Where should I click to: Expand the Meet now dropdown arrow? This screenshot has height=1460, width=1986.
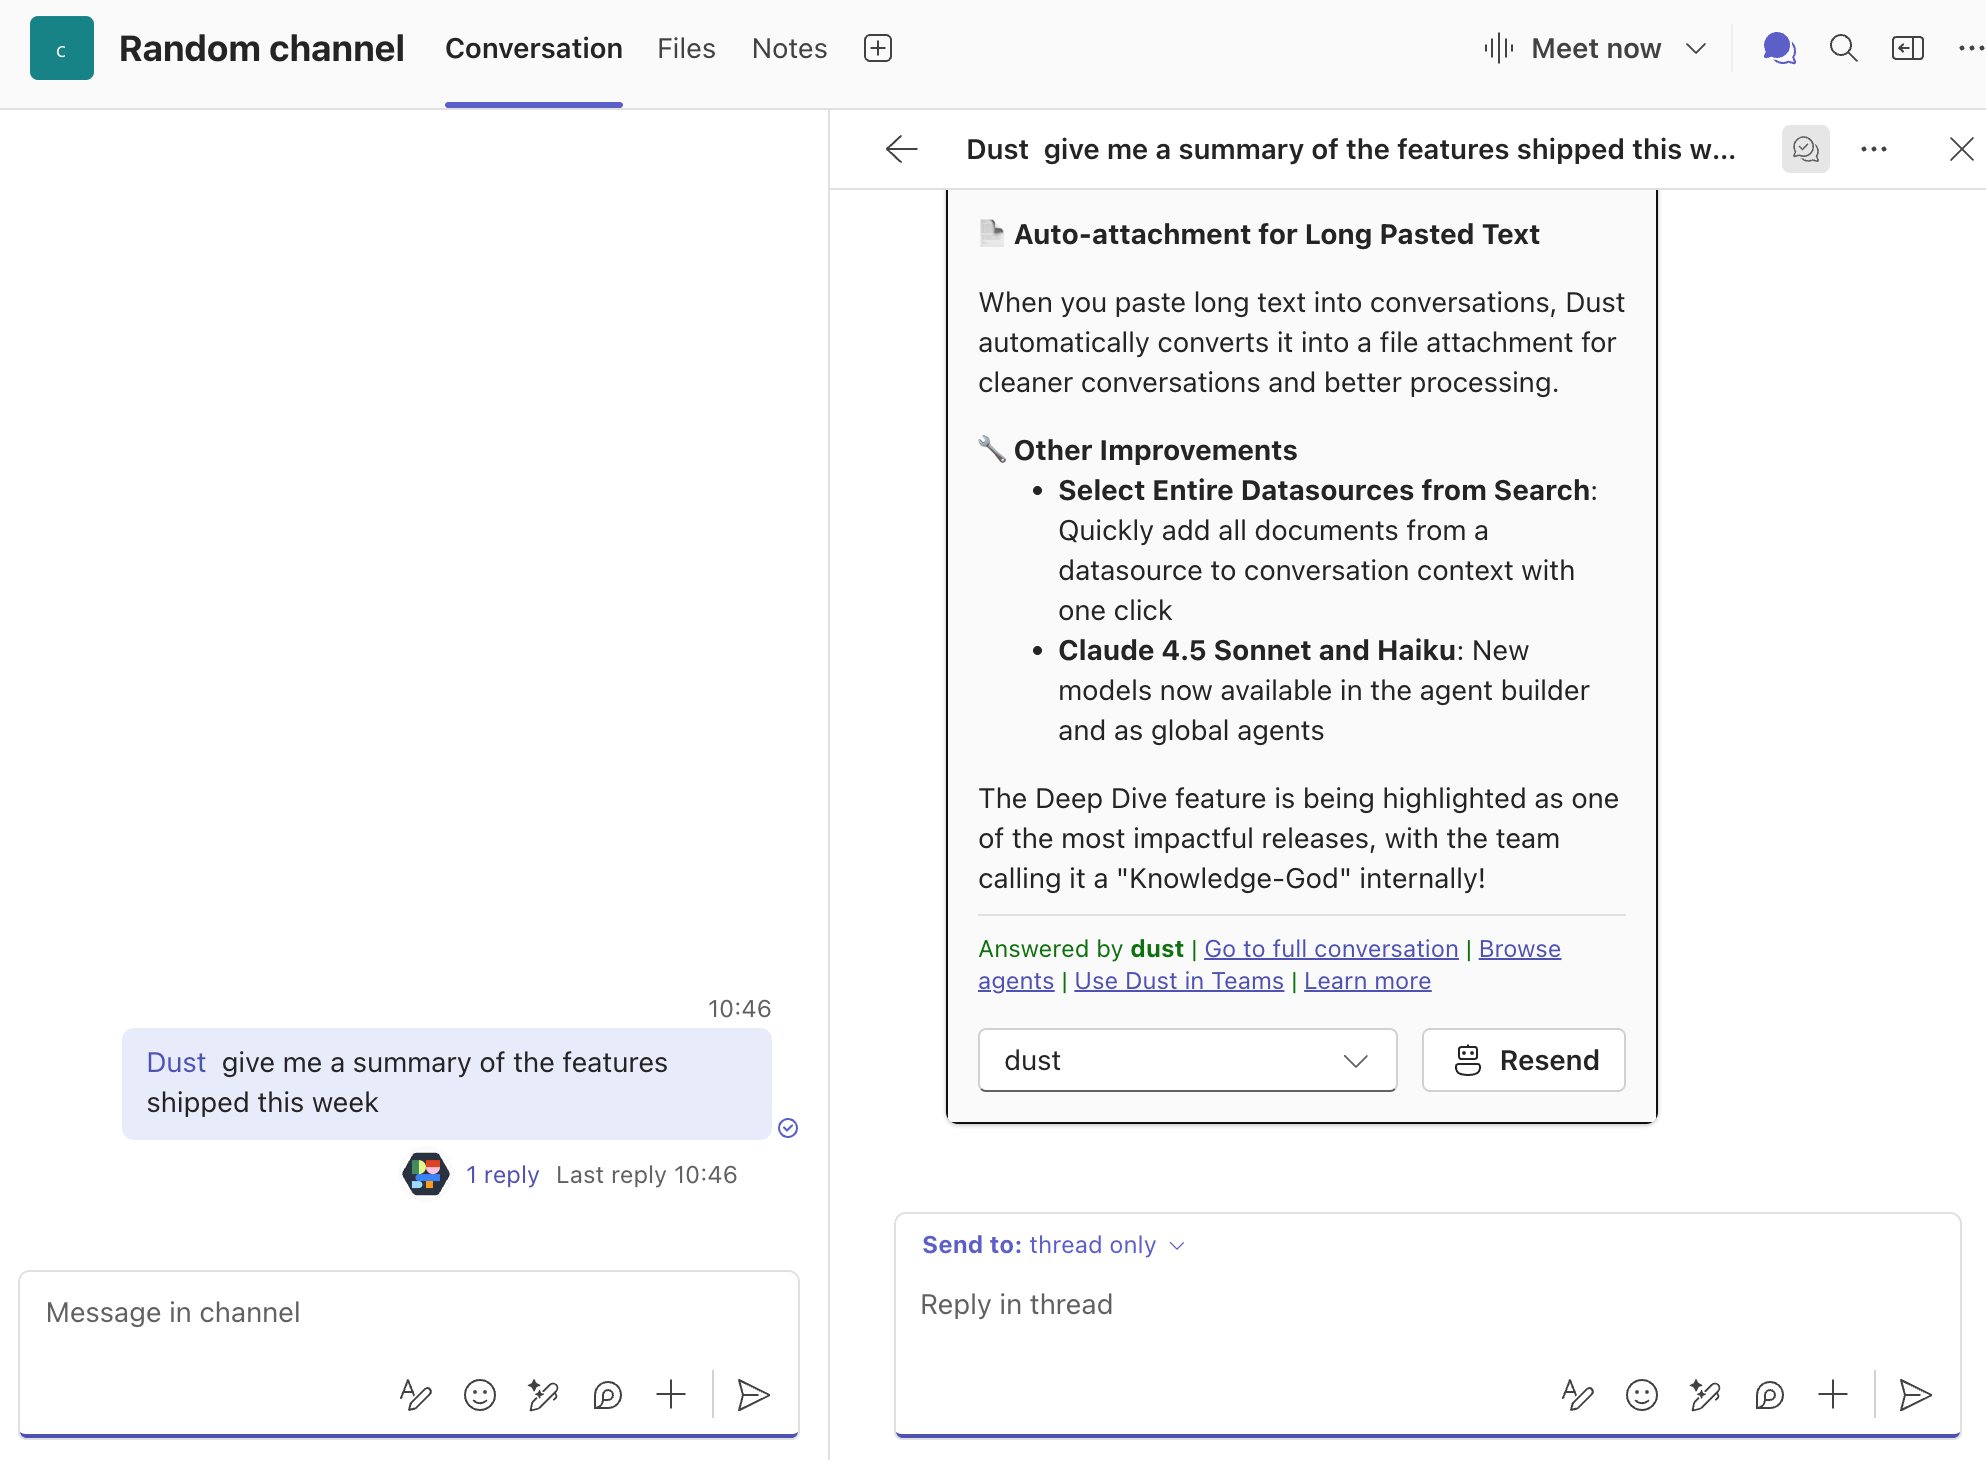[x=1696, y=48]
